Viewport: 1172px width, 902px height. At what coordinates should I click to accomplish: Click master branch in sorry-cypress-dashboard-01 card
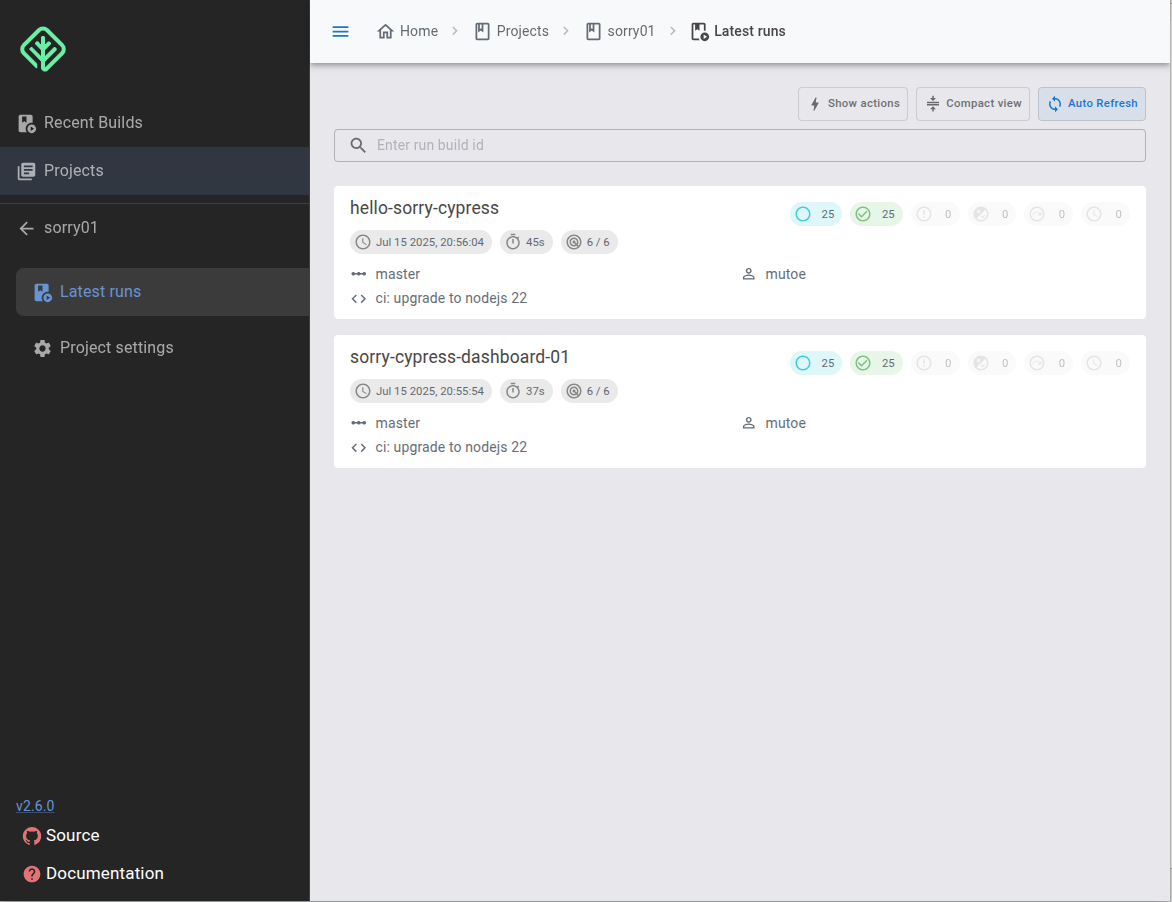pos(397,423)
